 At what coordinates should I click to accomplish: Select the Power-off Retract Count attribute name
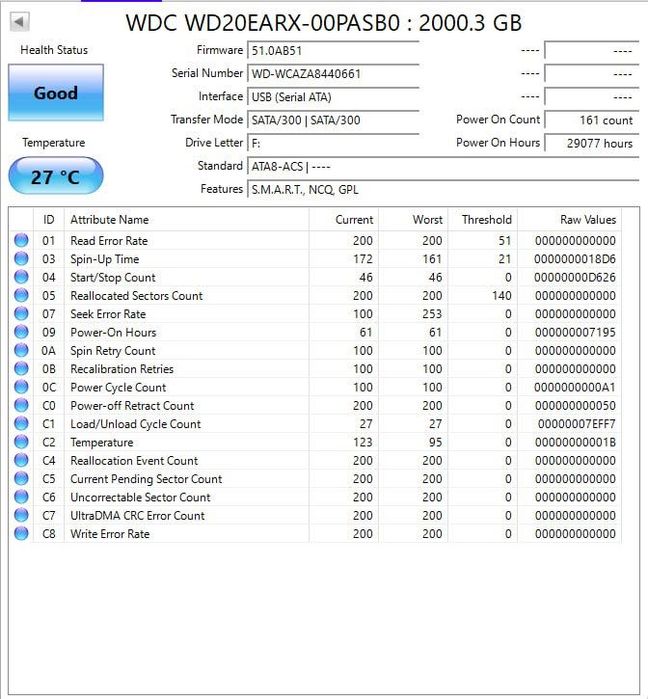coord(132,405)
